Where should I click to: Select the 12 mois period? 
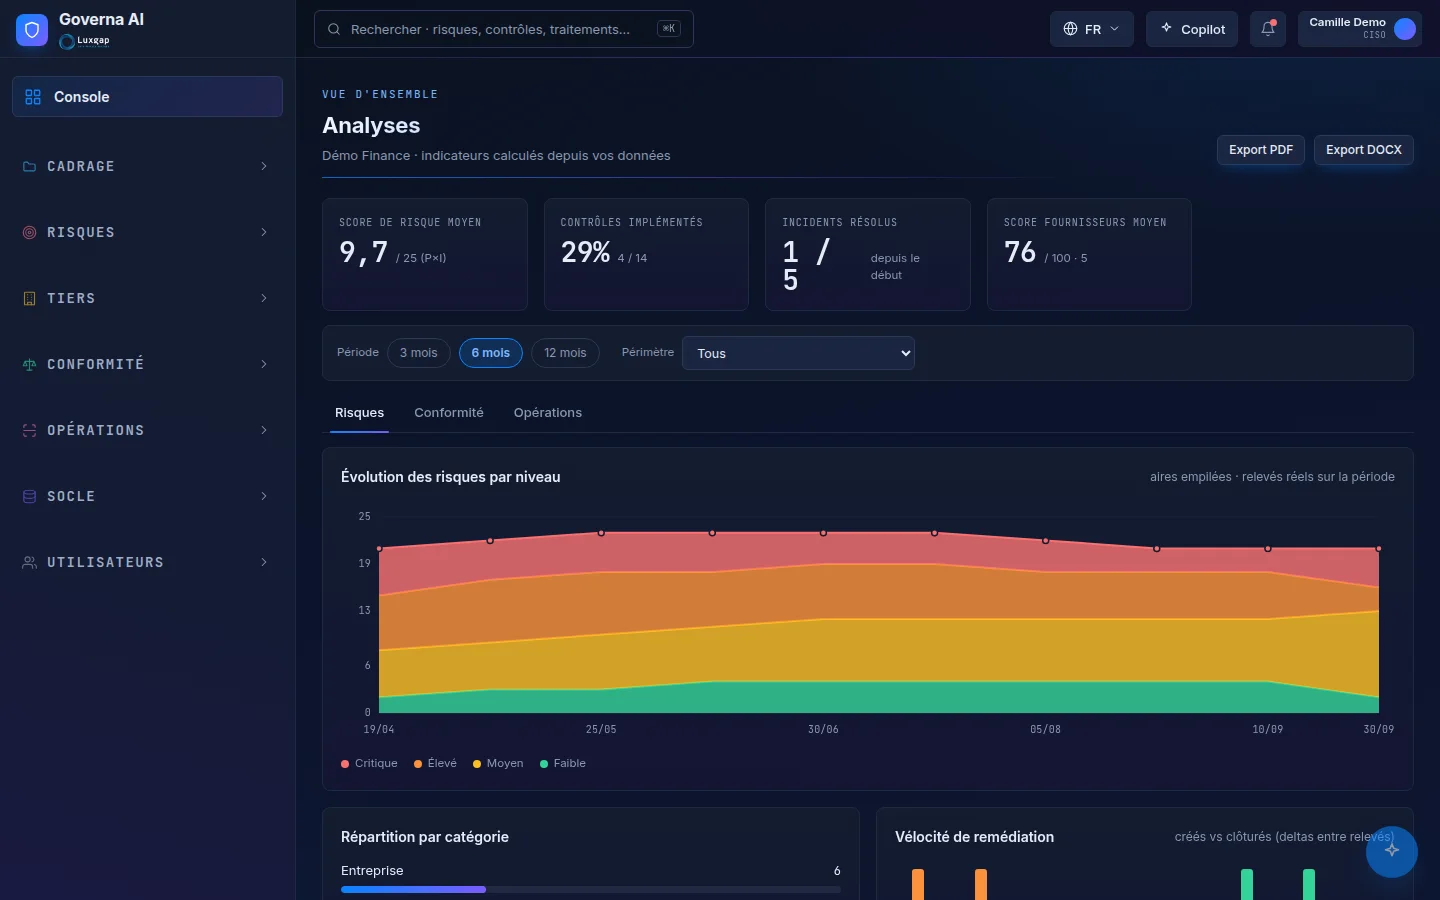tap(565, 353)
